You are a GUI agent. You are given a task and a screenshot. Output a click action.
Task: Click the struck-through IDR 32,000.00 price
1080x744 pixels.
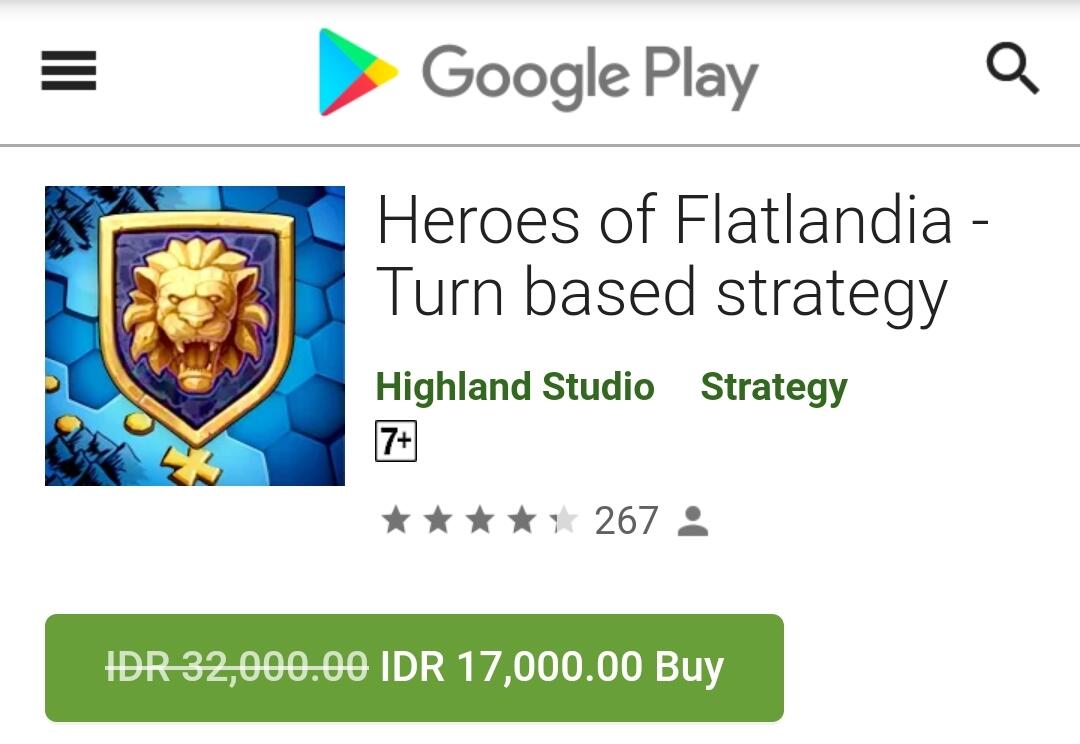(x=237, y=667)
